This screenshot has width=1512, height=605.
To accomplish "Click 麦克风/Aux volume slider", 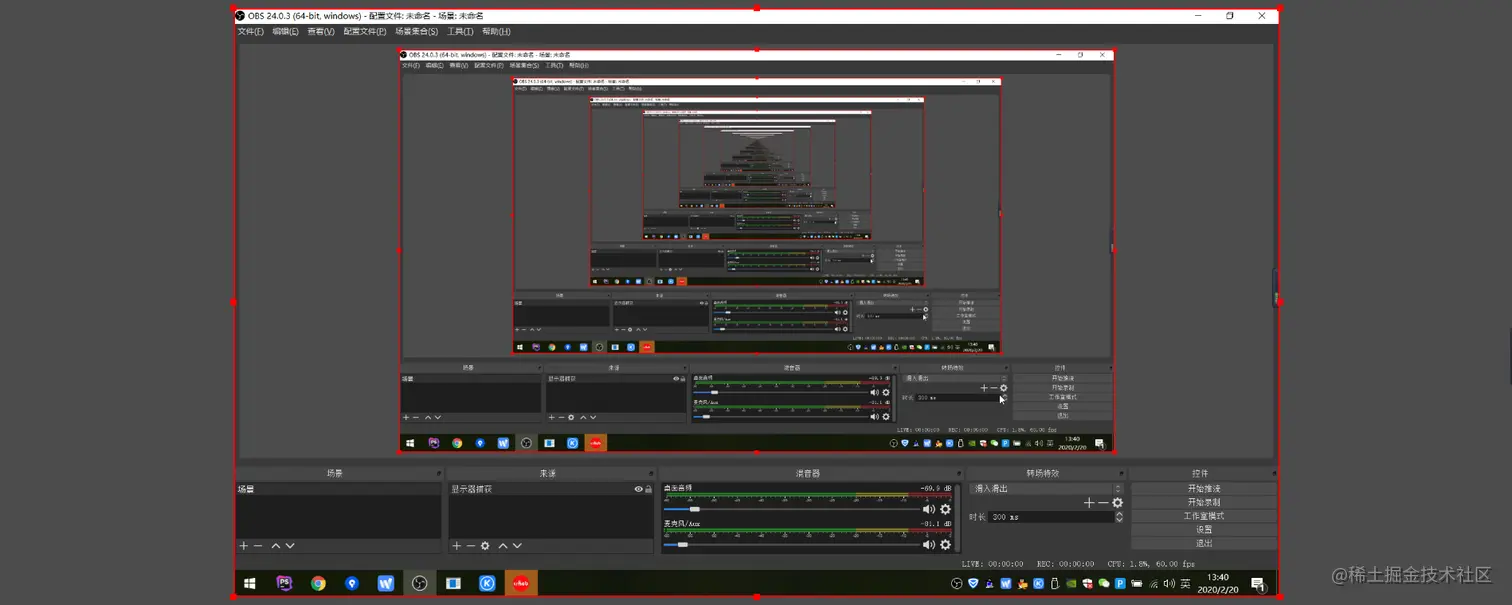I will (790, 545).
